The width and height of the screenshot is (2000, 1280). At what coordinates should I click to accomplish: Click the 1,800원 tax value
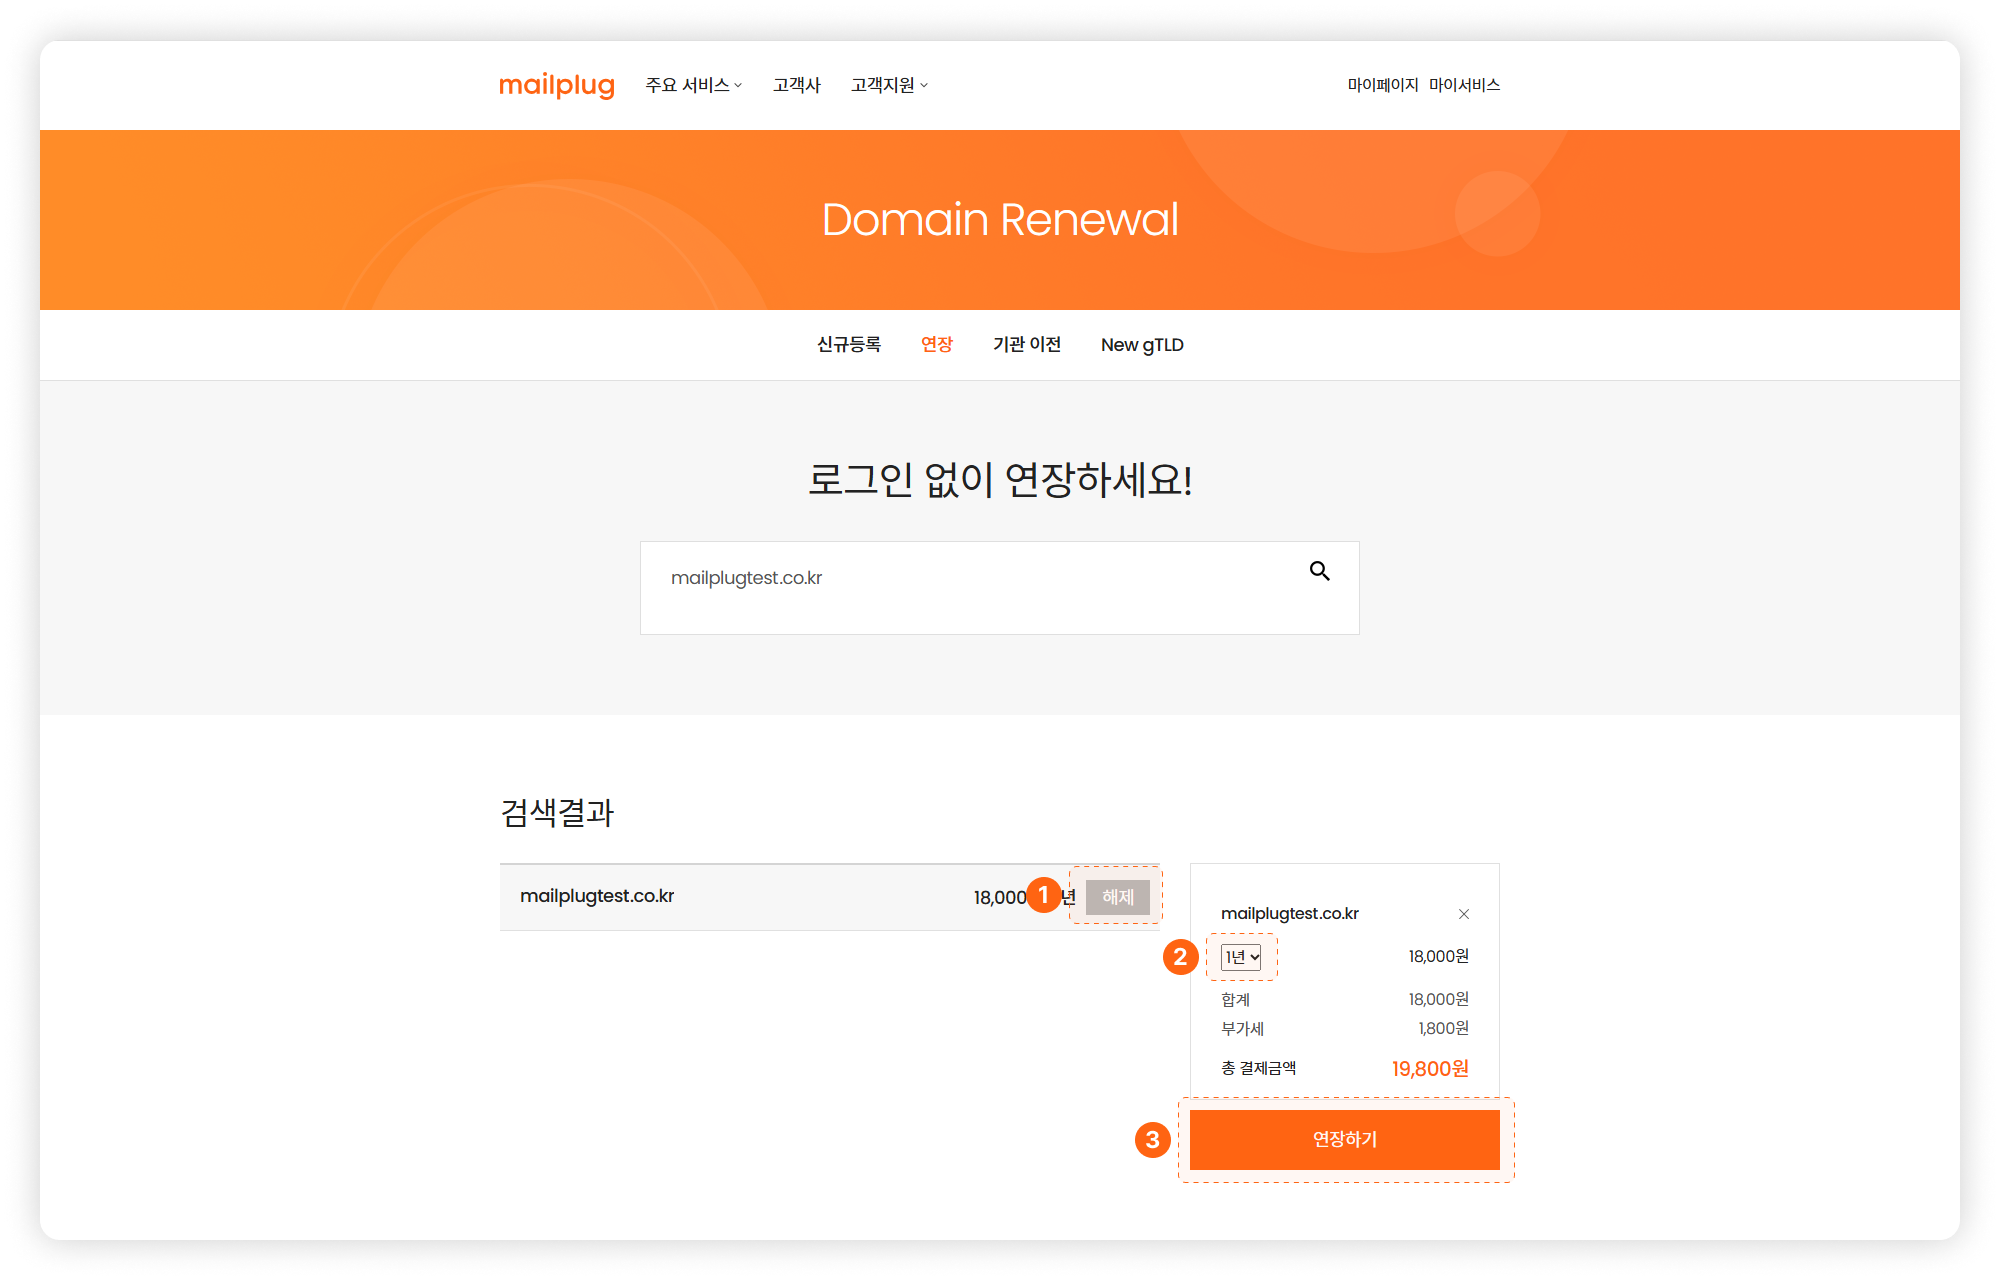click(1443, 1028)
